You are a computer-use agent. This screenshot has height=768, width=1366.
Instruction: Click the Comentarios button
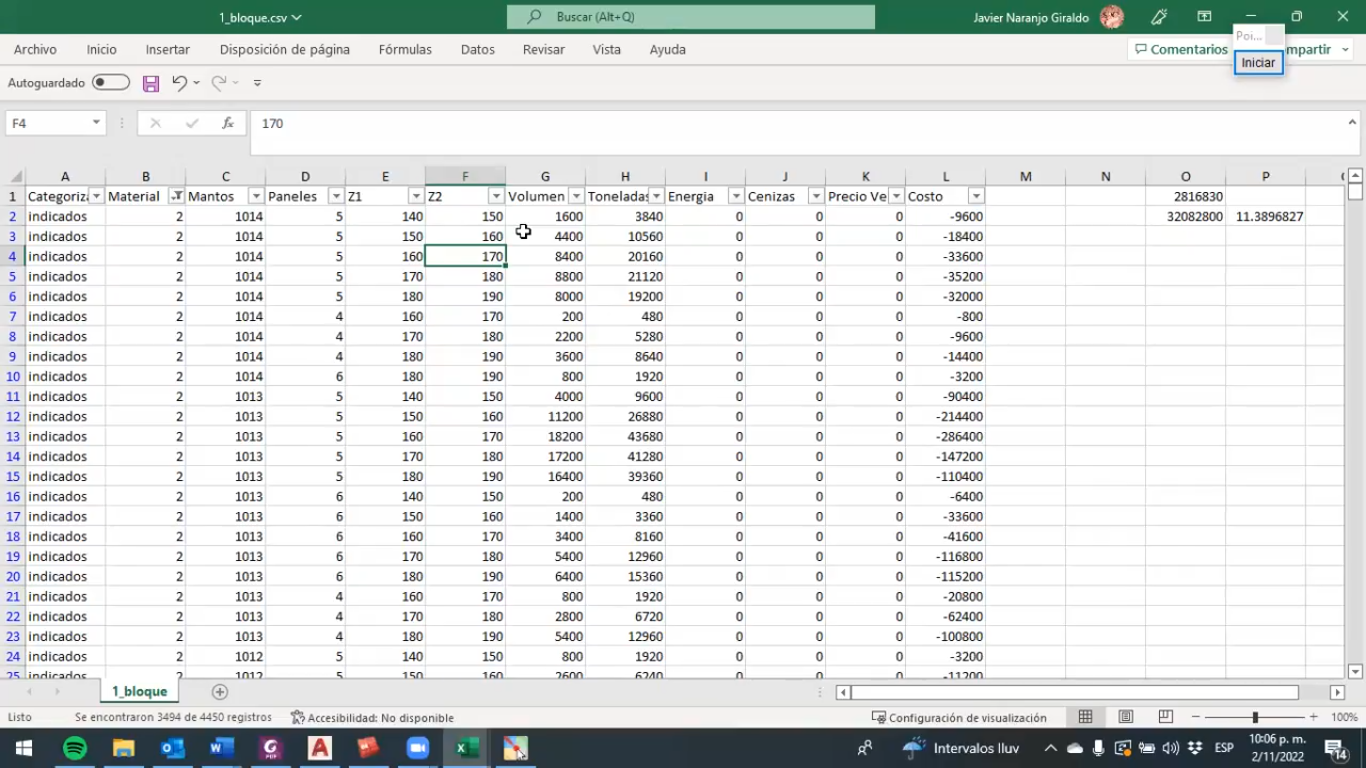[x=1181, y=49]
